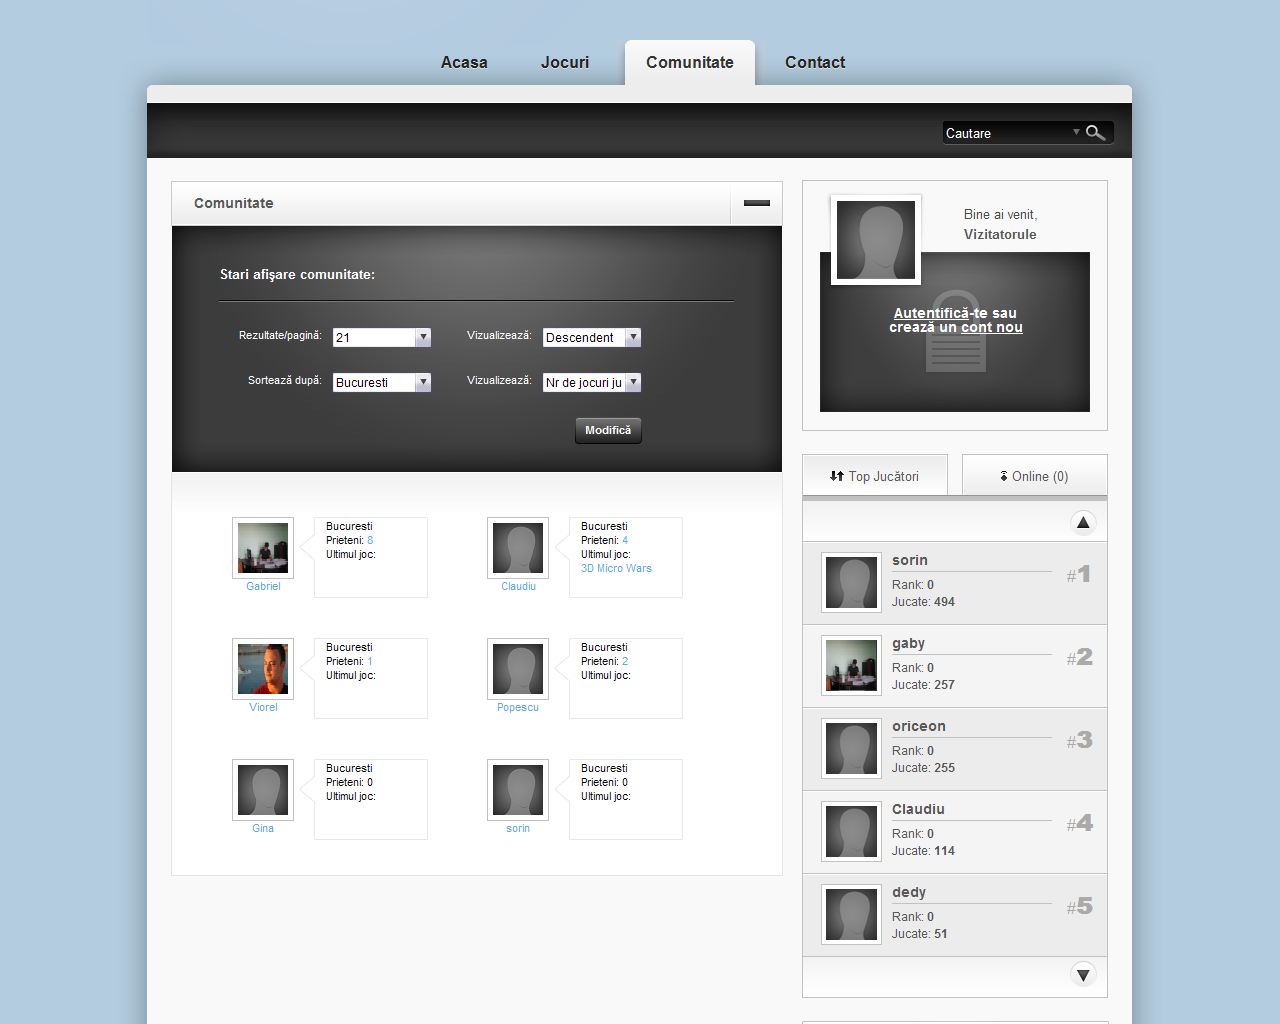Image resolution: width=1280 pixels, height=1024 pixels.
Task: Click the Comunitate panel header title
Action: click(234, 203)
